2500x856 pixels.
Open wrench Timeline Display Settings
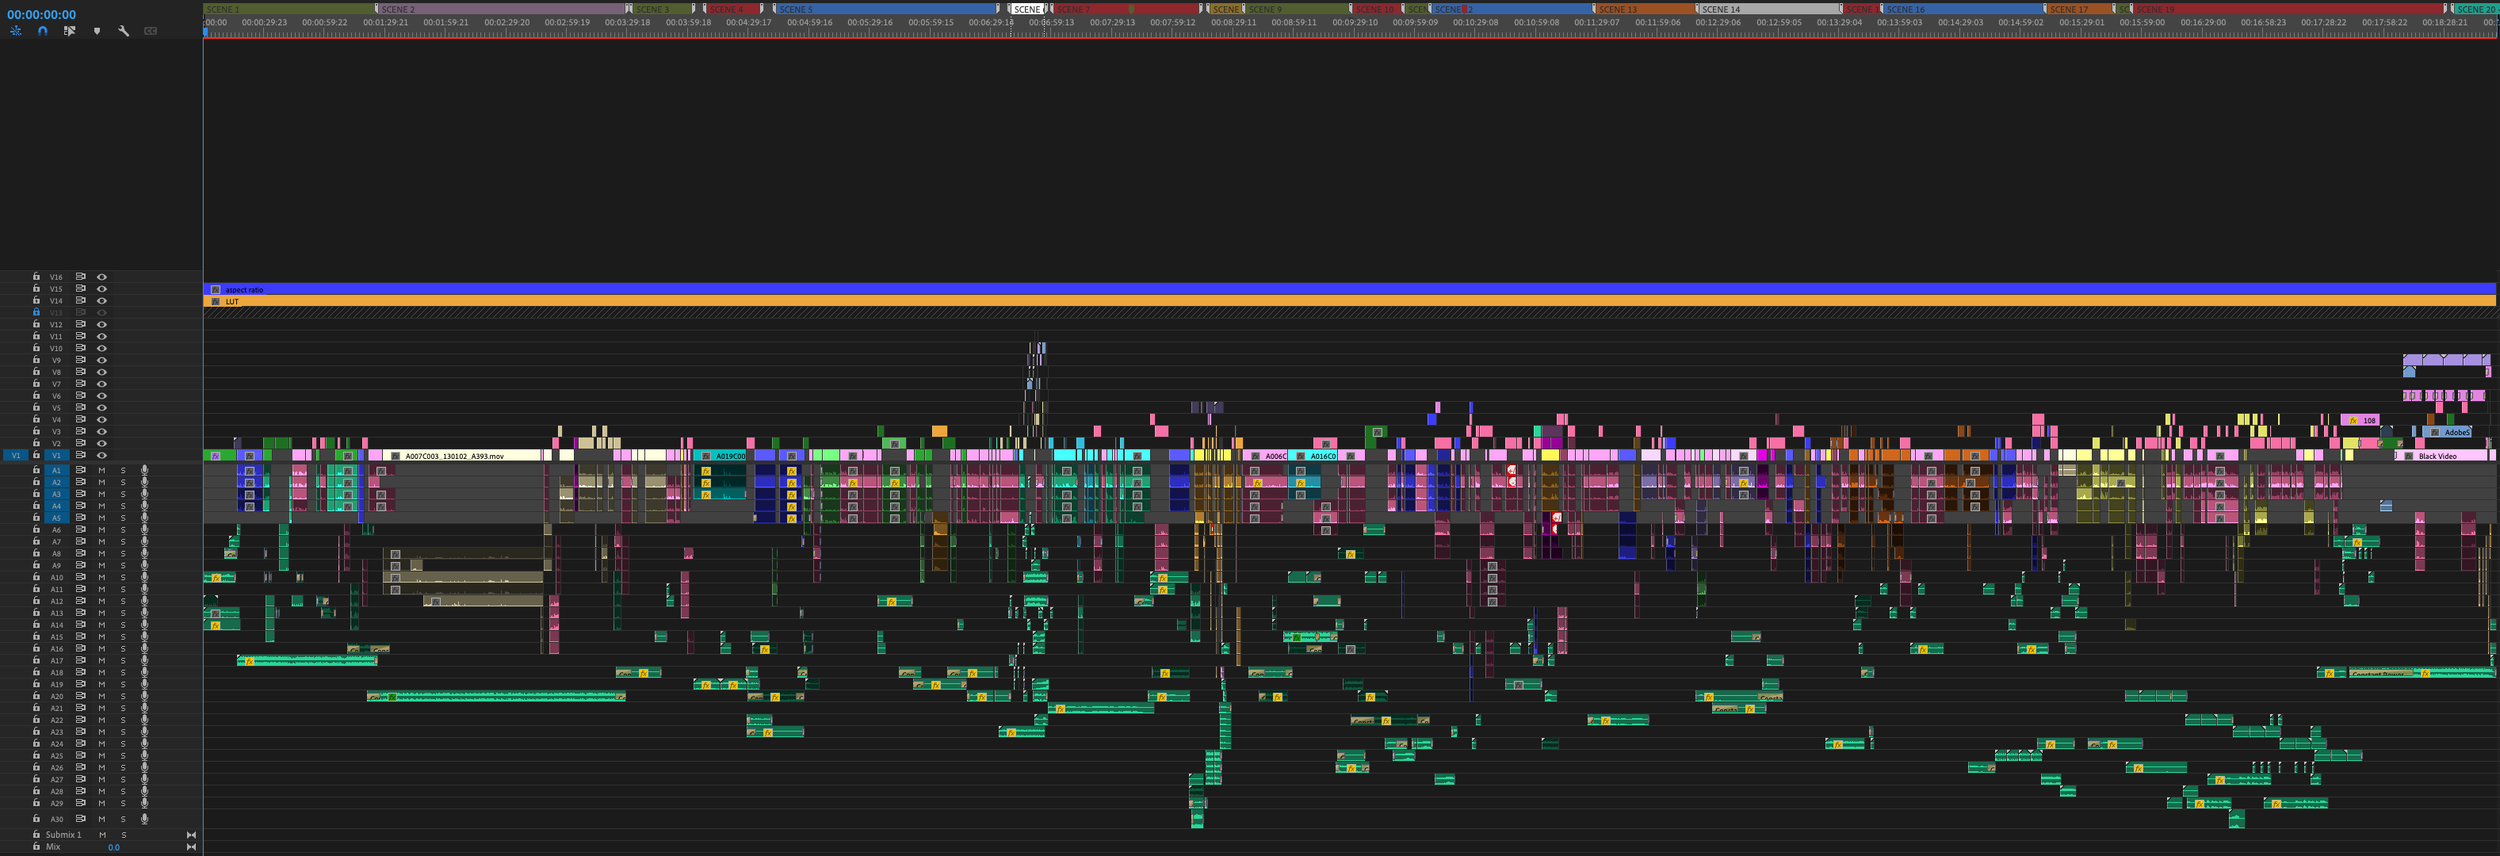coord(124,31)
